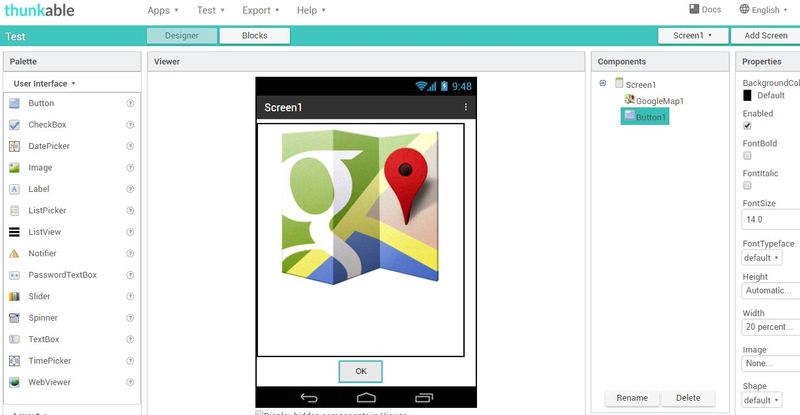Viewport: 800px width, 415px height.
Task: Click the Width 20 percent field
Action: click(x=770, y=327)
